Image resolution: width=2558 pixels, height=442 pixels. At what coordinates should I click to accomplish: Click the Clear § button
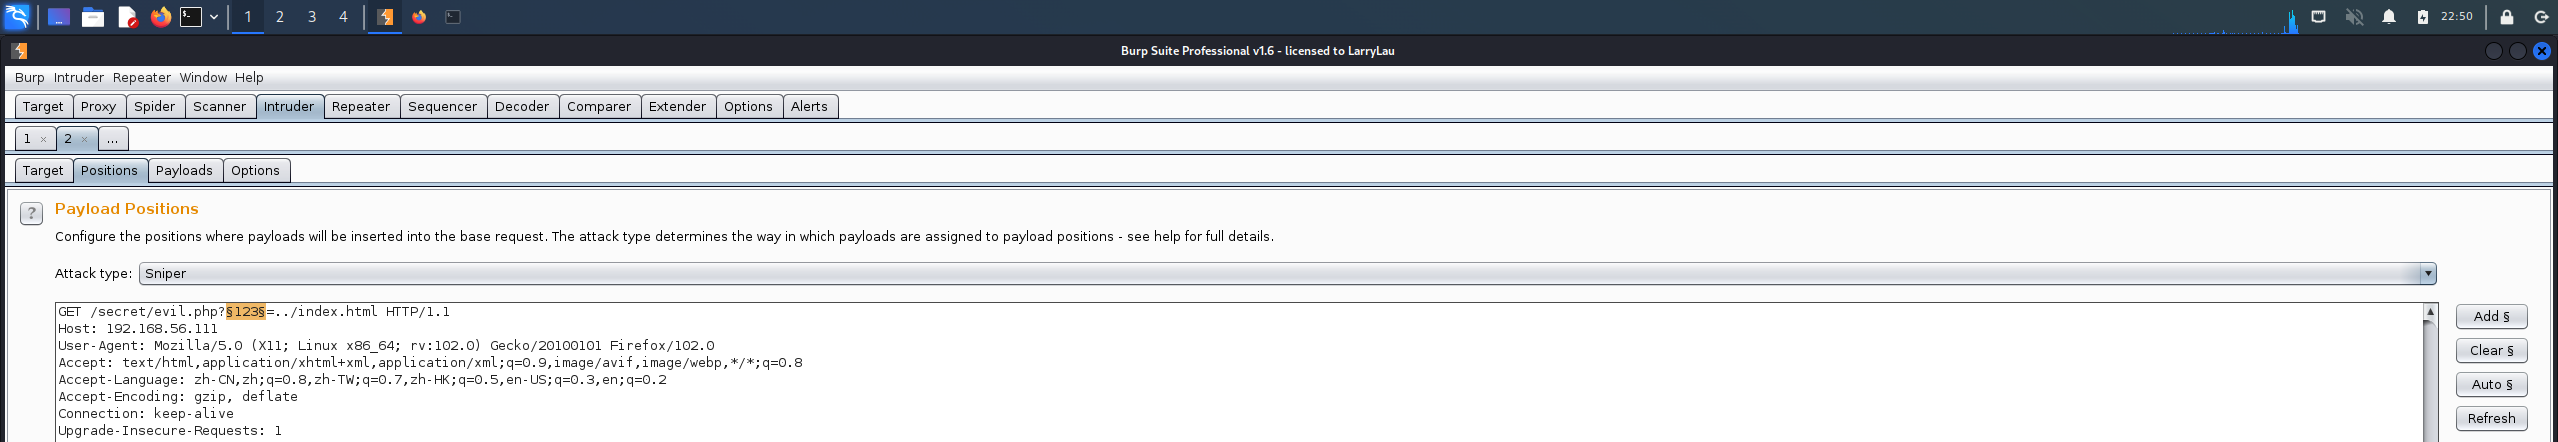pos(2491,351)
